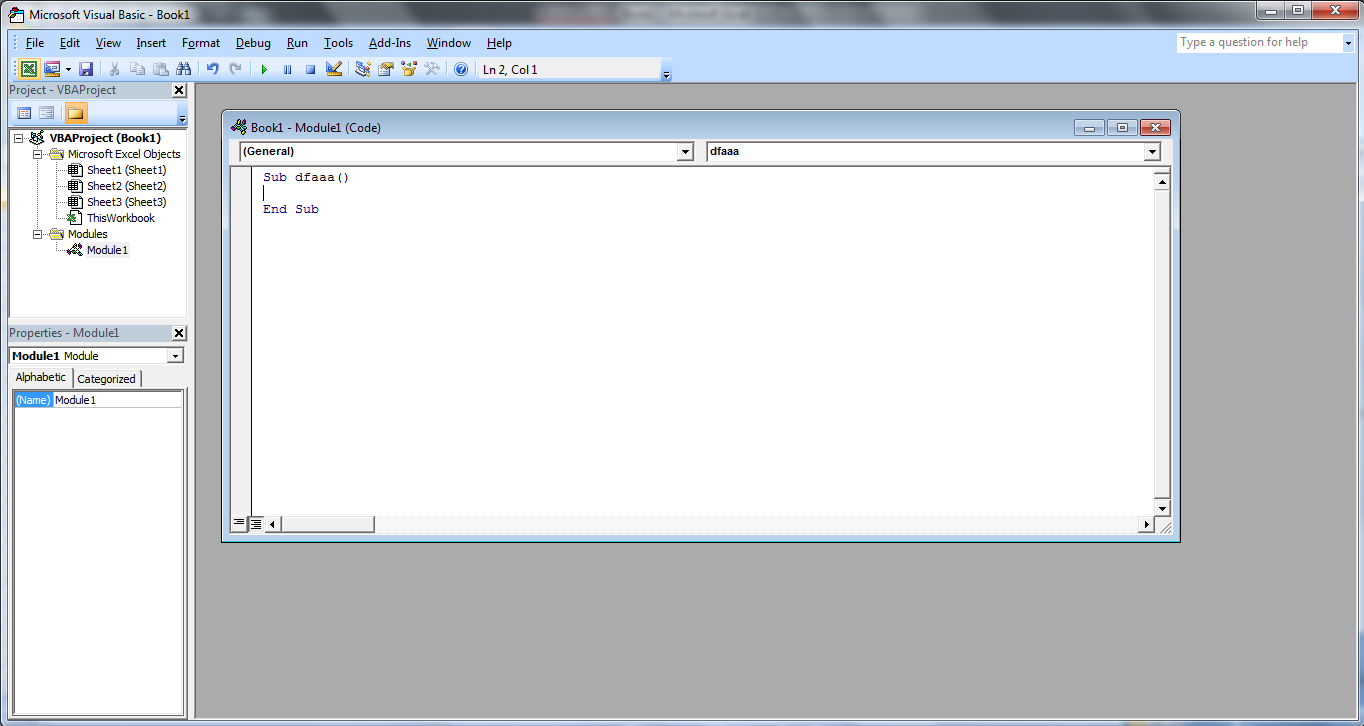Image resolution: width=1364 pixels, height=726 pixels.
Task: Run the dfaaa sub with Run button
Action: [264, 68]
